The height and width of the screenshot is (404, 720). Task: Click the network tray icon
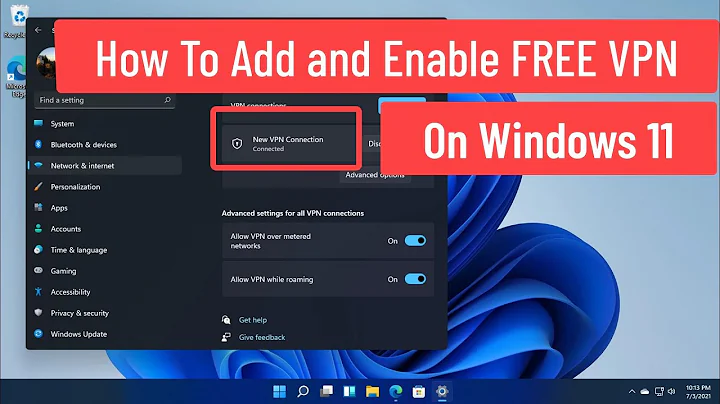(659, 392)
